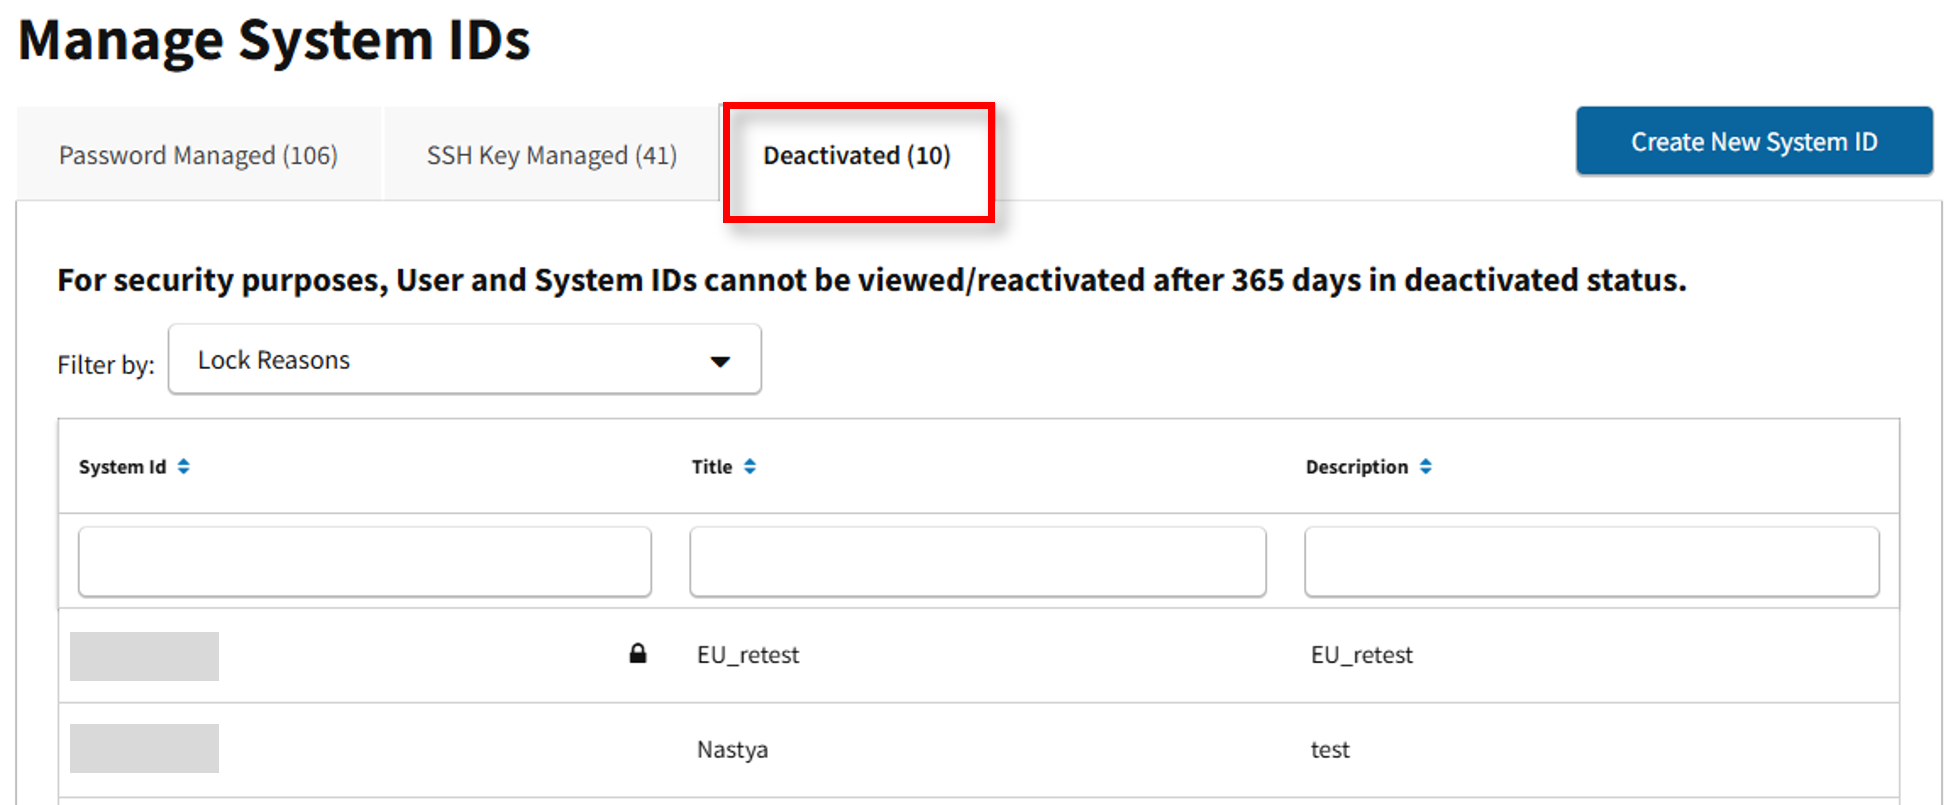This screenshot has width=1948, height=805.
Task: Open the redacted System ID in Nastya row
Action: click(144, 748)
